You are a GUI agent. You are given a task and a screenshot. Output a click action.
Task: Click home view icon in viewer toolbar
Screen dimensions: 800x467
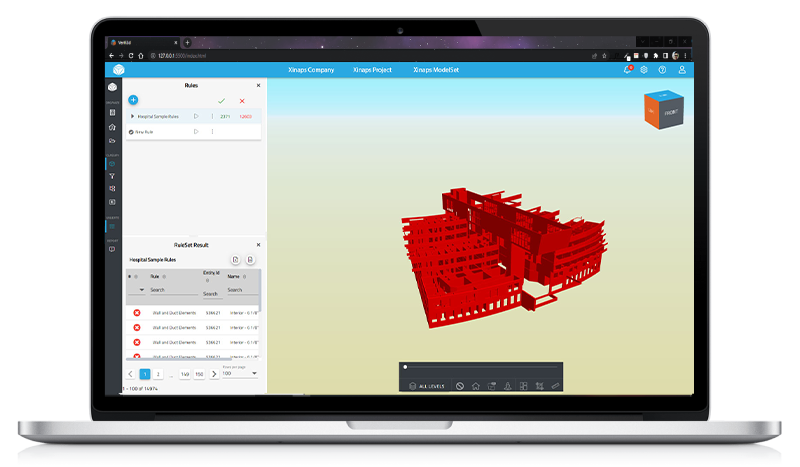click(x=476, y=386)
